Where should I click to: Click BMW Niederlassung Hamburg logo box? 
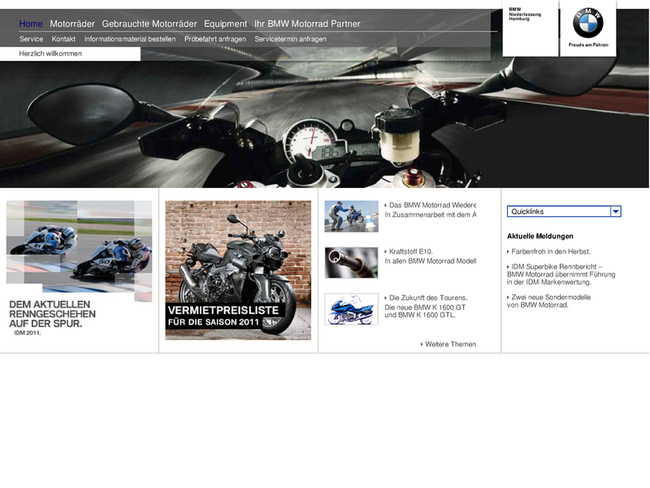coord(530,28)
